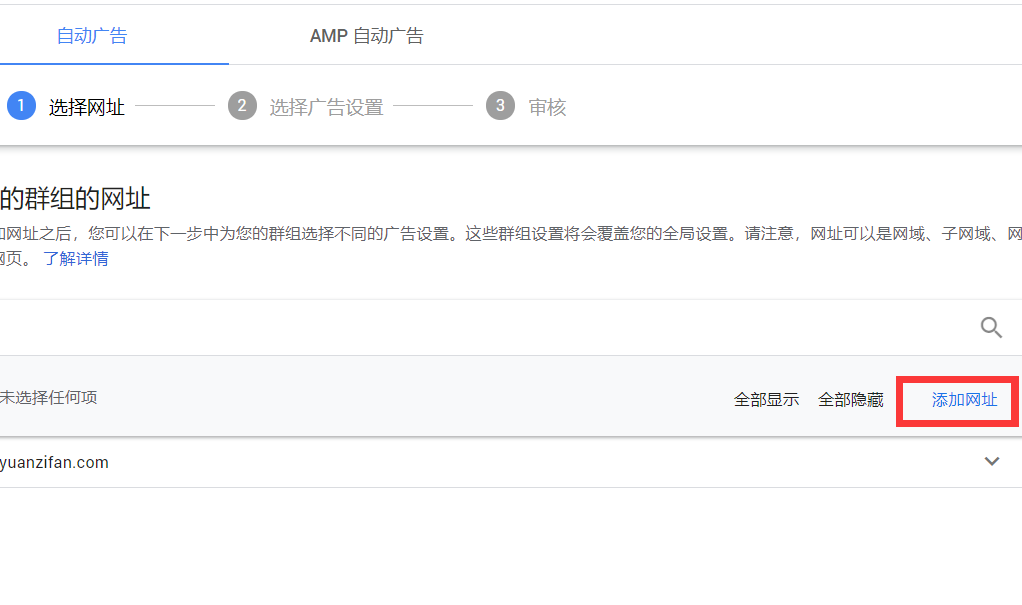Click the blue step 1 circle
Image resolution: width=1022 pixels, height=605 pixels.
21,106
